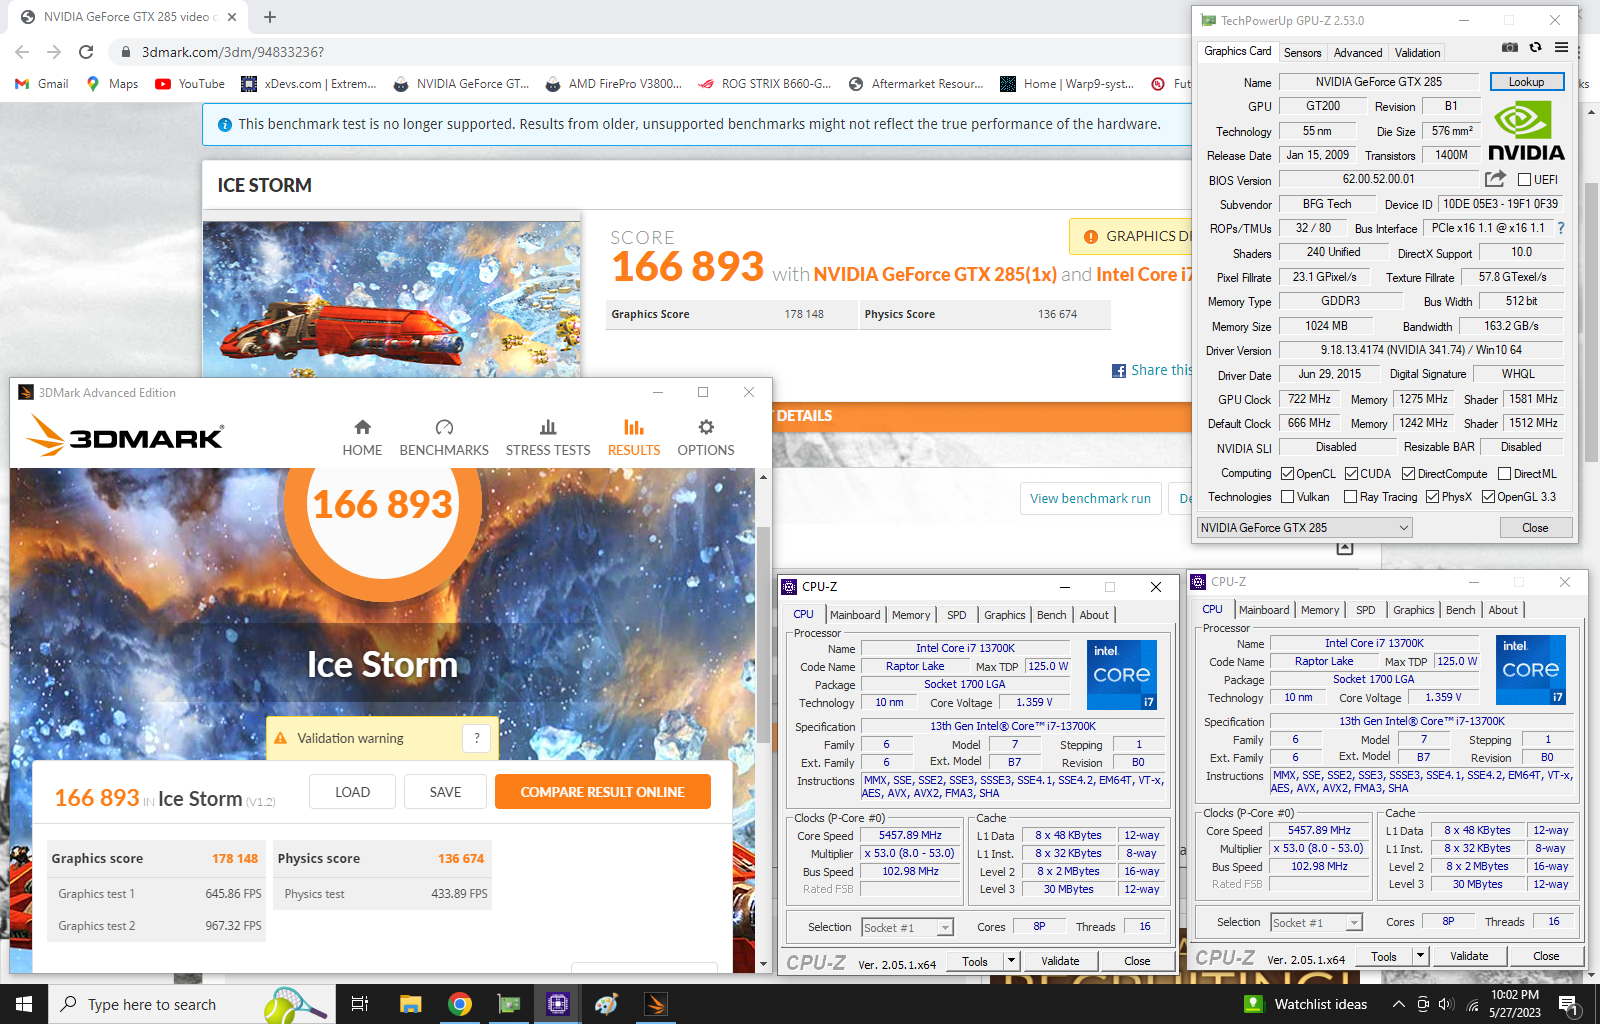Switch to the Validation tab in GPU-Z
The height and width of the screenshot is (1024, 1600).
pyautogui.click(x=1418, y=53)
